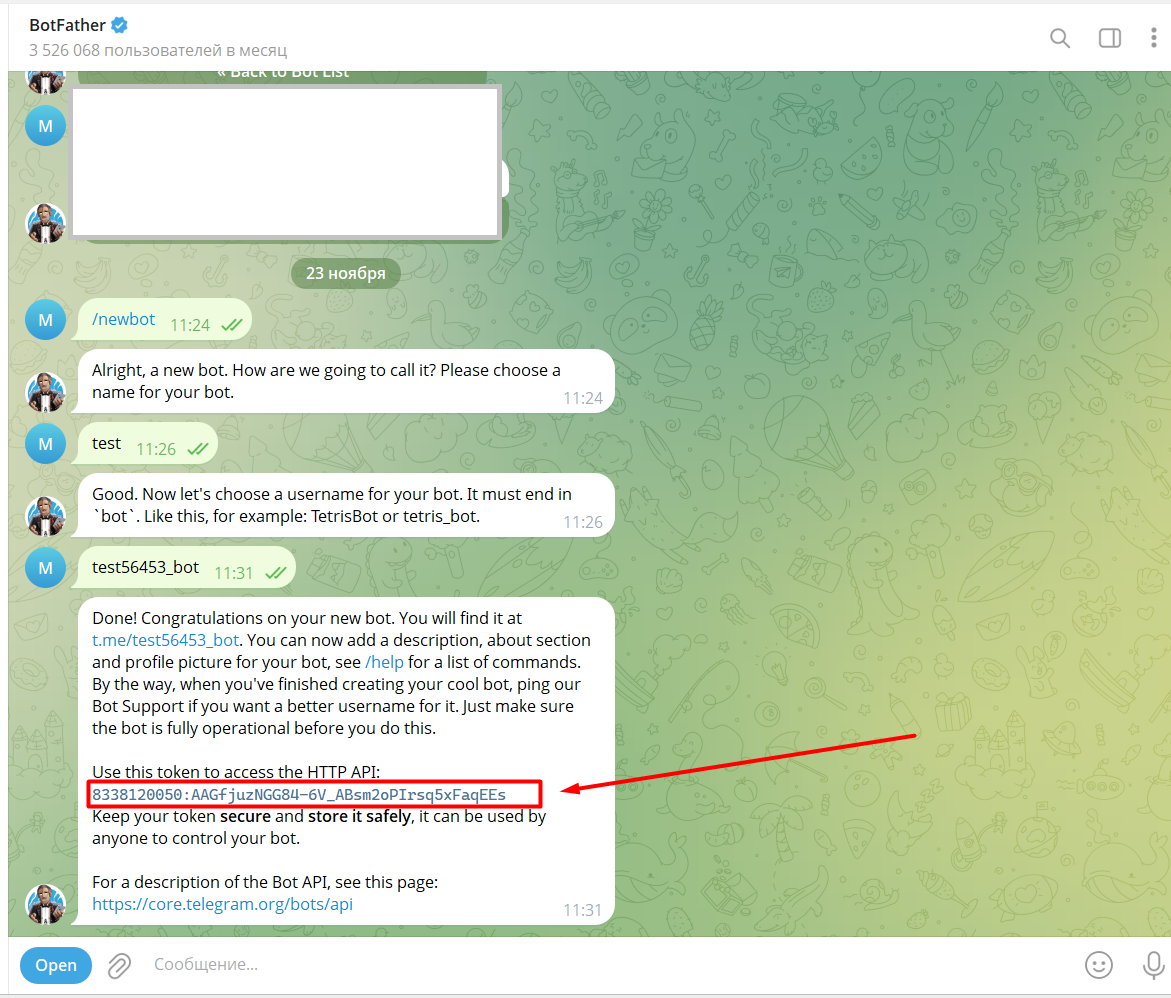This screenshot has height=998, width=1171.
Task: Open the t.me/test56453_bot link
Action: [x=165, y=640]
